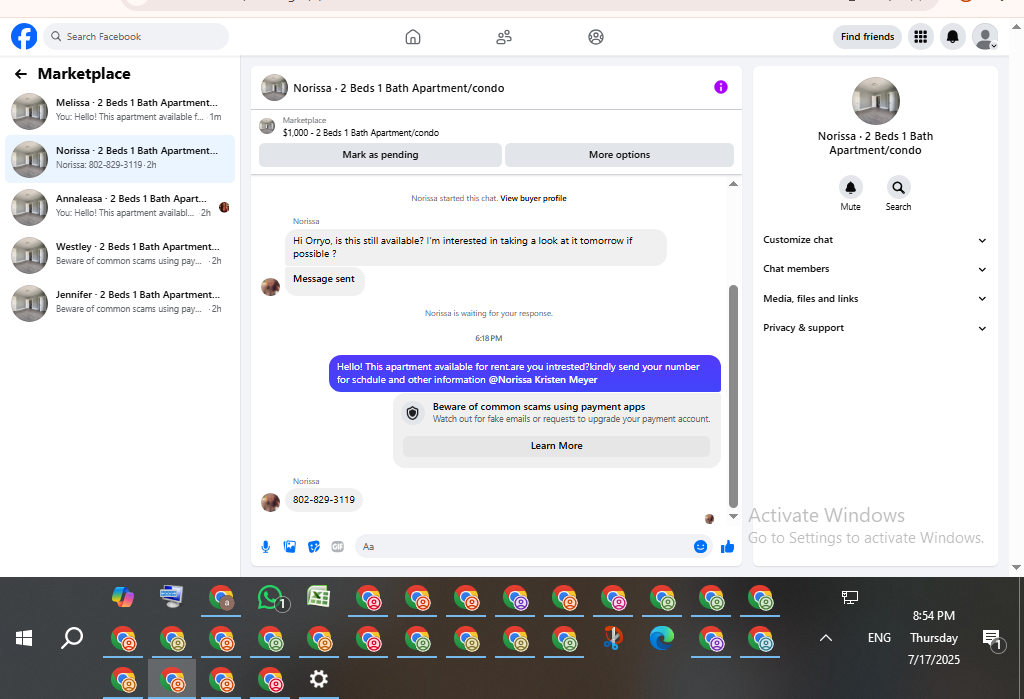Open Windows Settings gear in taskbar

coord(319,679)
